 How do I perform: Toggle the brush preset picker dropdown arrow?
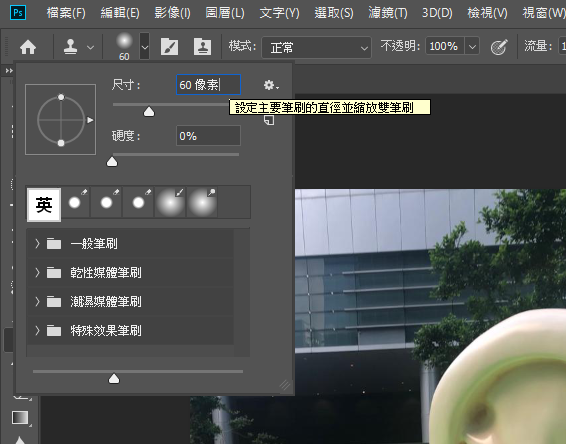(145, 47)
